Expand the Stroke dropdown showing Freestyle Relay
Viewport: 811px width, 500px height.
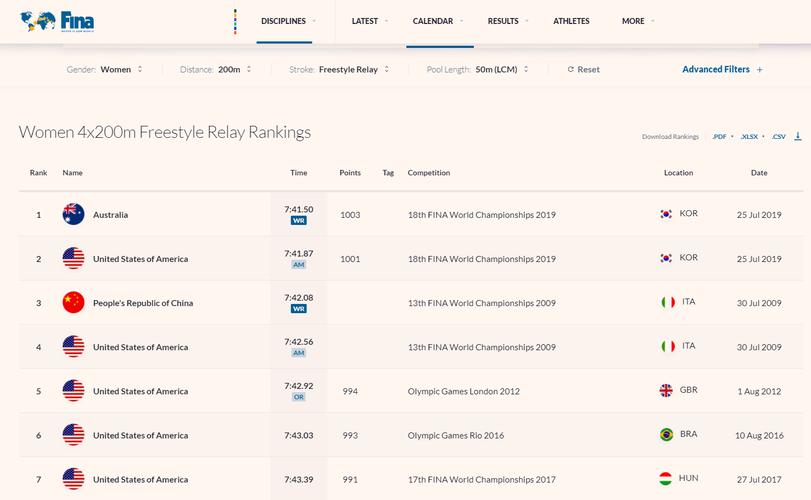pos(354,70)
